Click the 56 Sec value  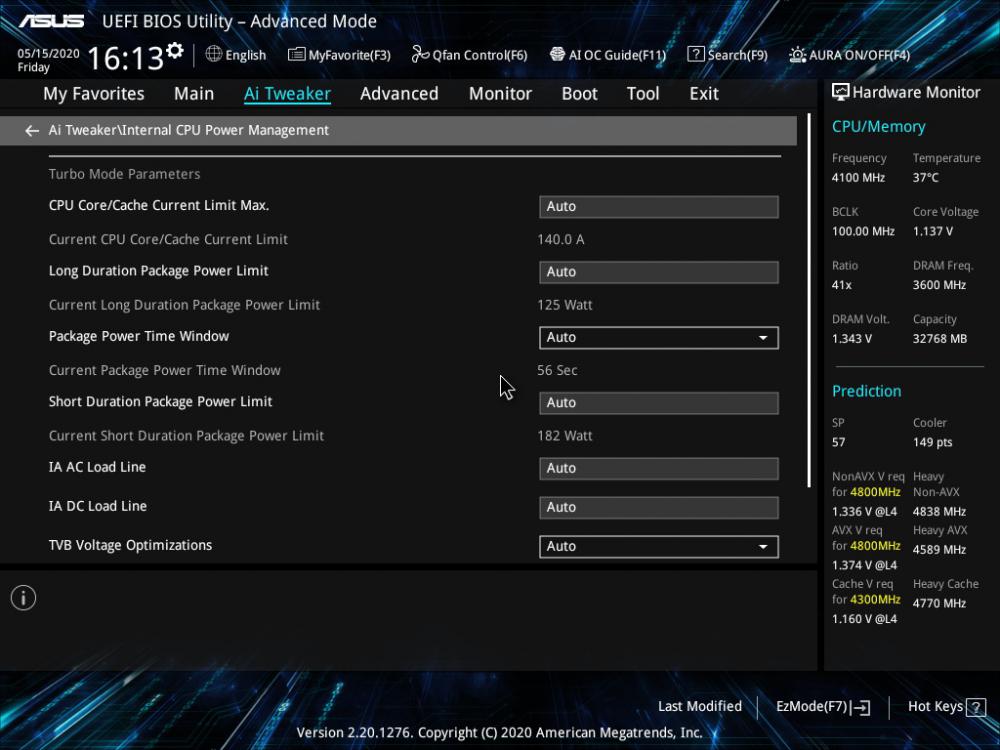pos(557,371)
